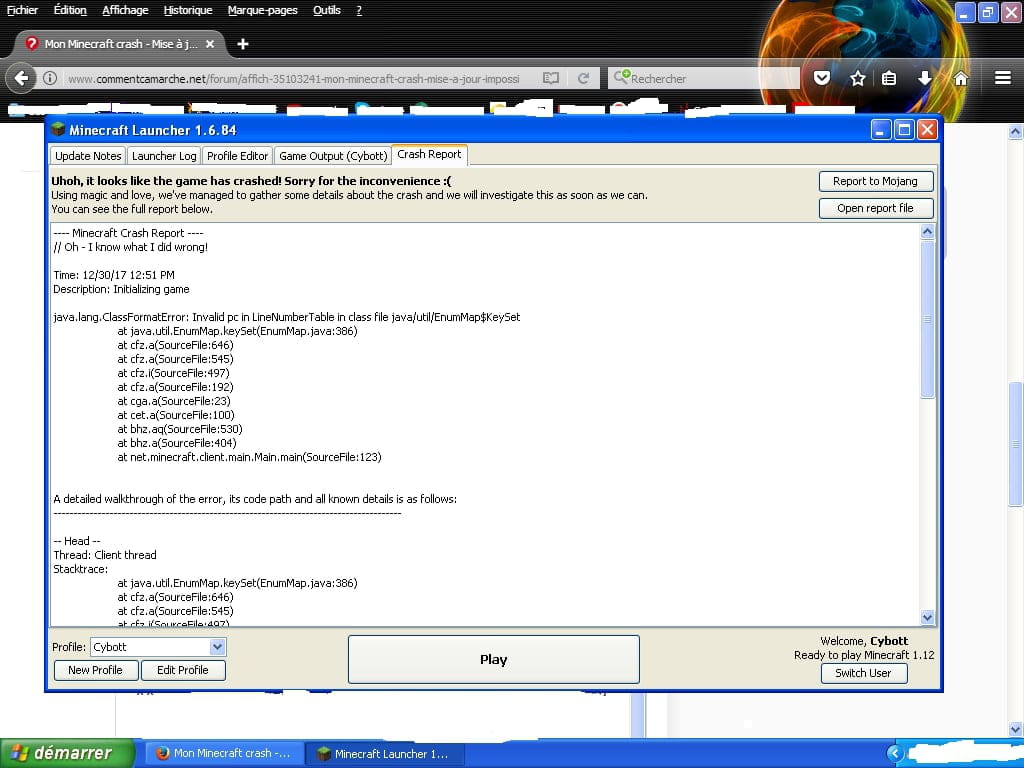Toggle Firefox reader view icon

click(x=551, y=78)
